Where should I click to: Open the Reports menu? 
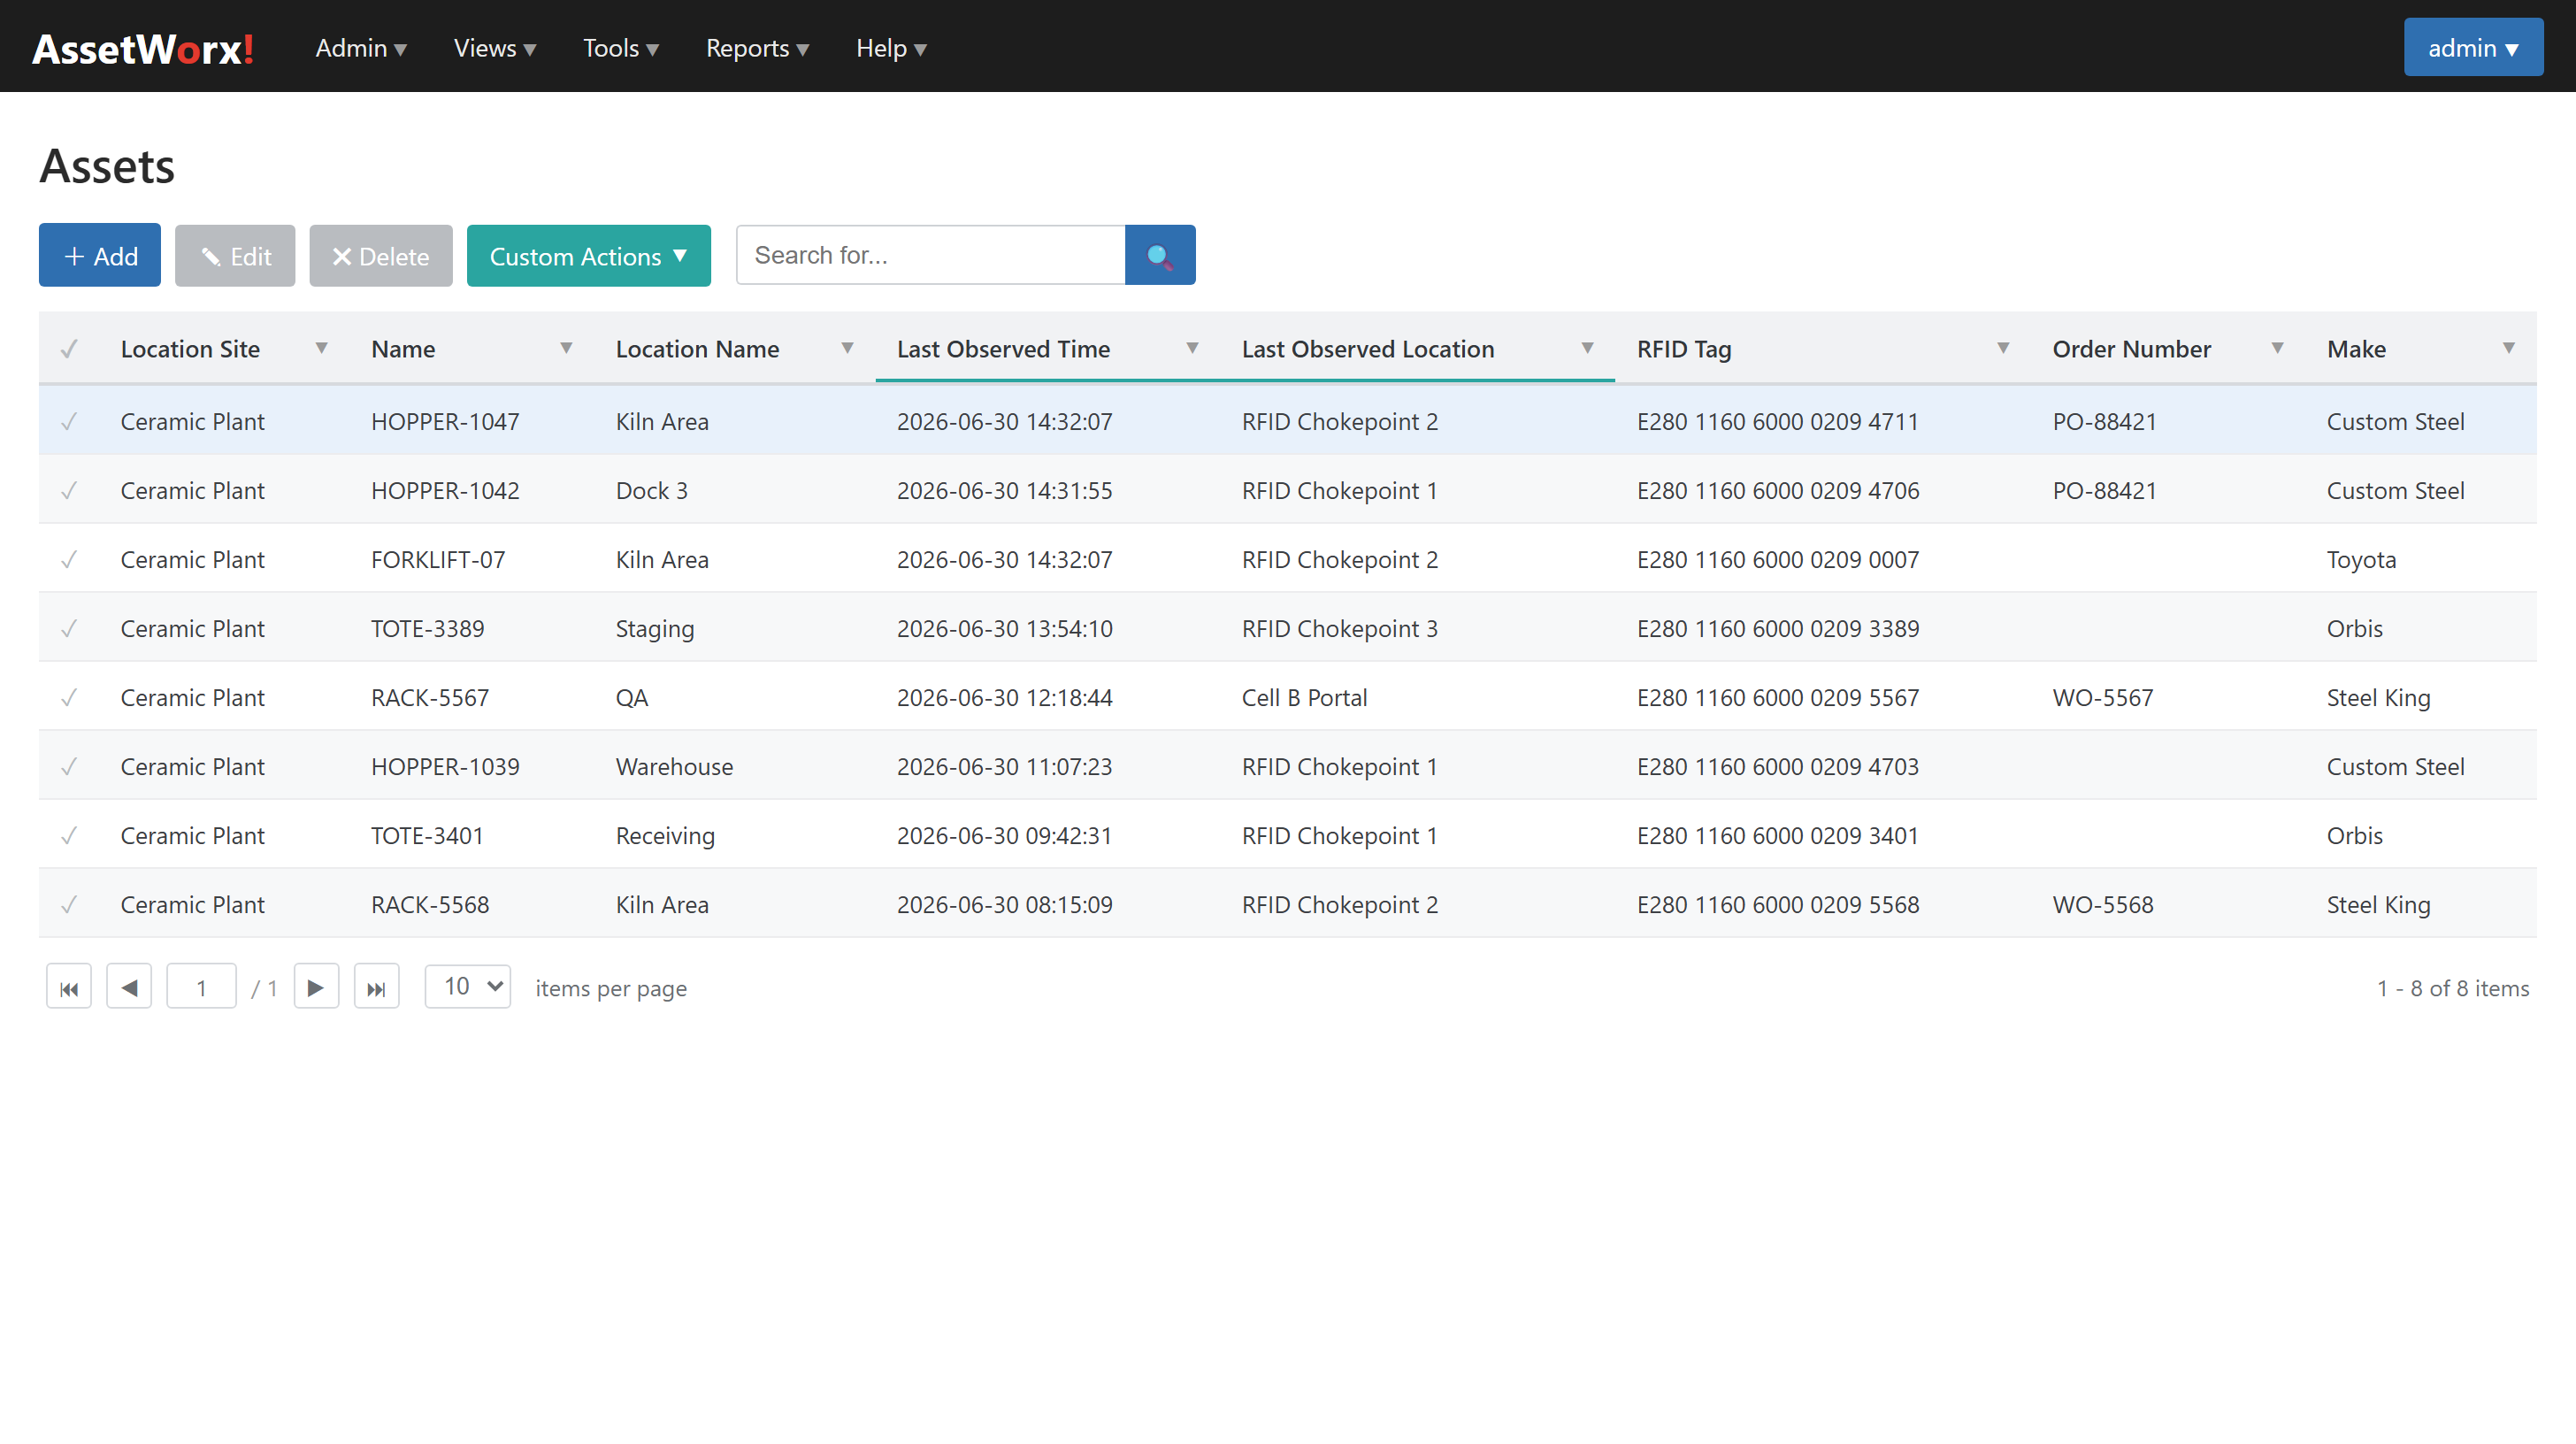pyautogui.click(x=757, y=47)
